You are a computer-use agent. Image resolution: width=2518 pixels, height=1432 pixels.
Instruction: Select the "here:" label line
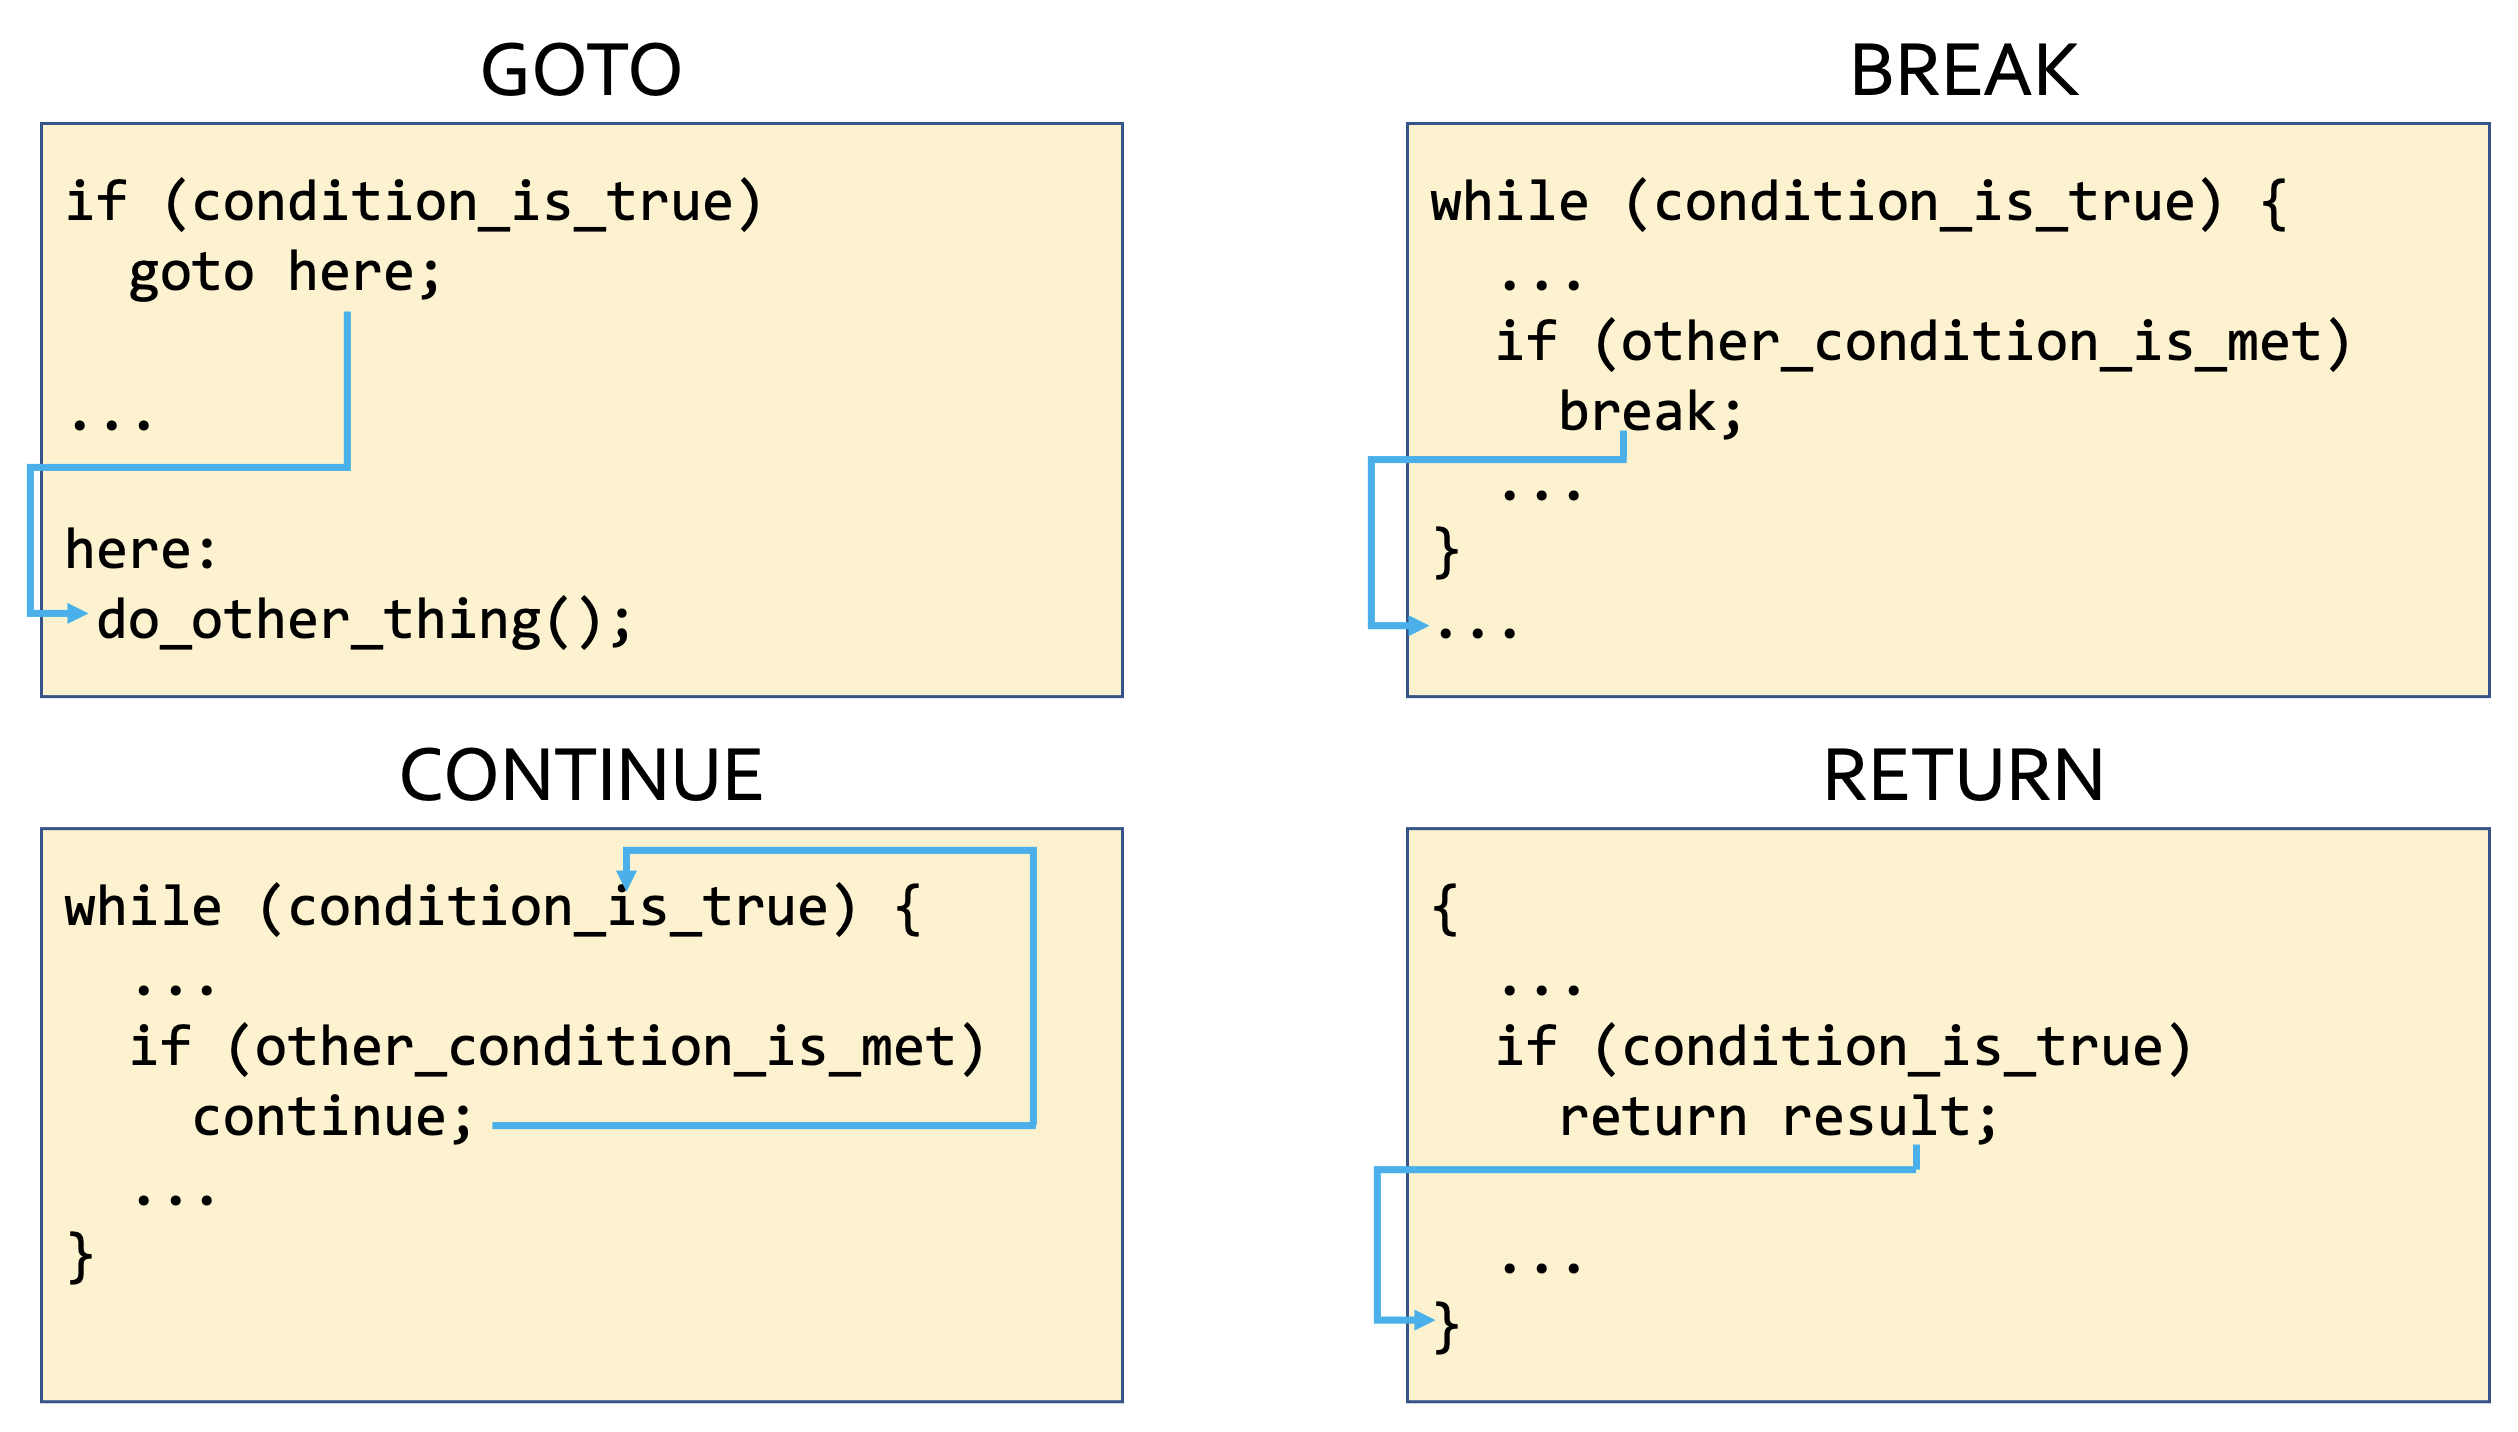[141, 550]
